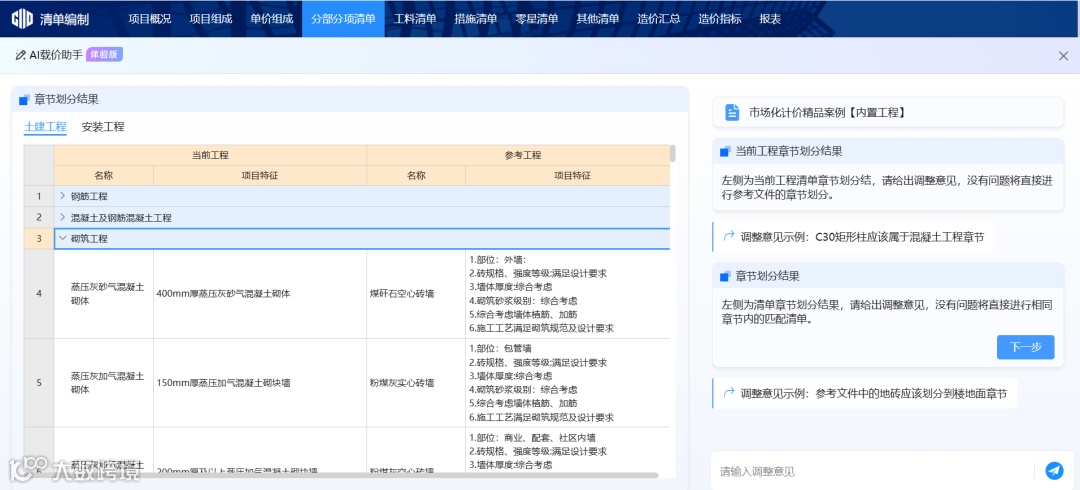
Task: Select row number 2 header
Action: click(x=39, y=217)
